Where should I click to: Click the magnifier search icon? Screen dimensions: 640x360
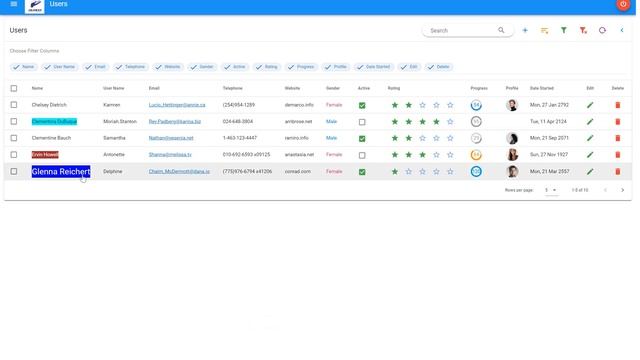[501, 30]
